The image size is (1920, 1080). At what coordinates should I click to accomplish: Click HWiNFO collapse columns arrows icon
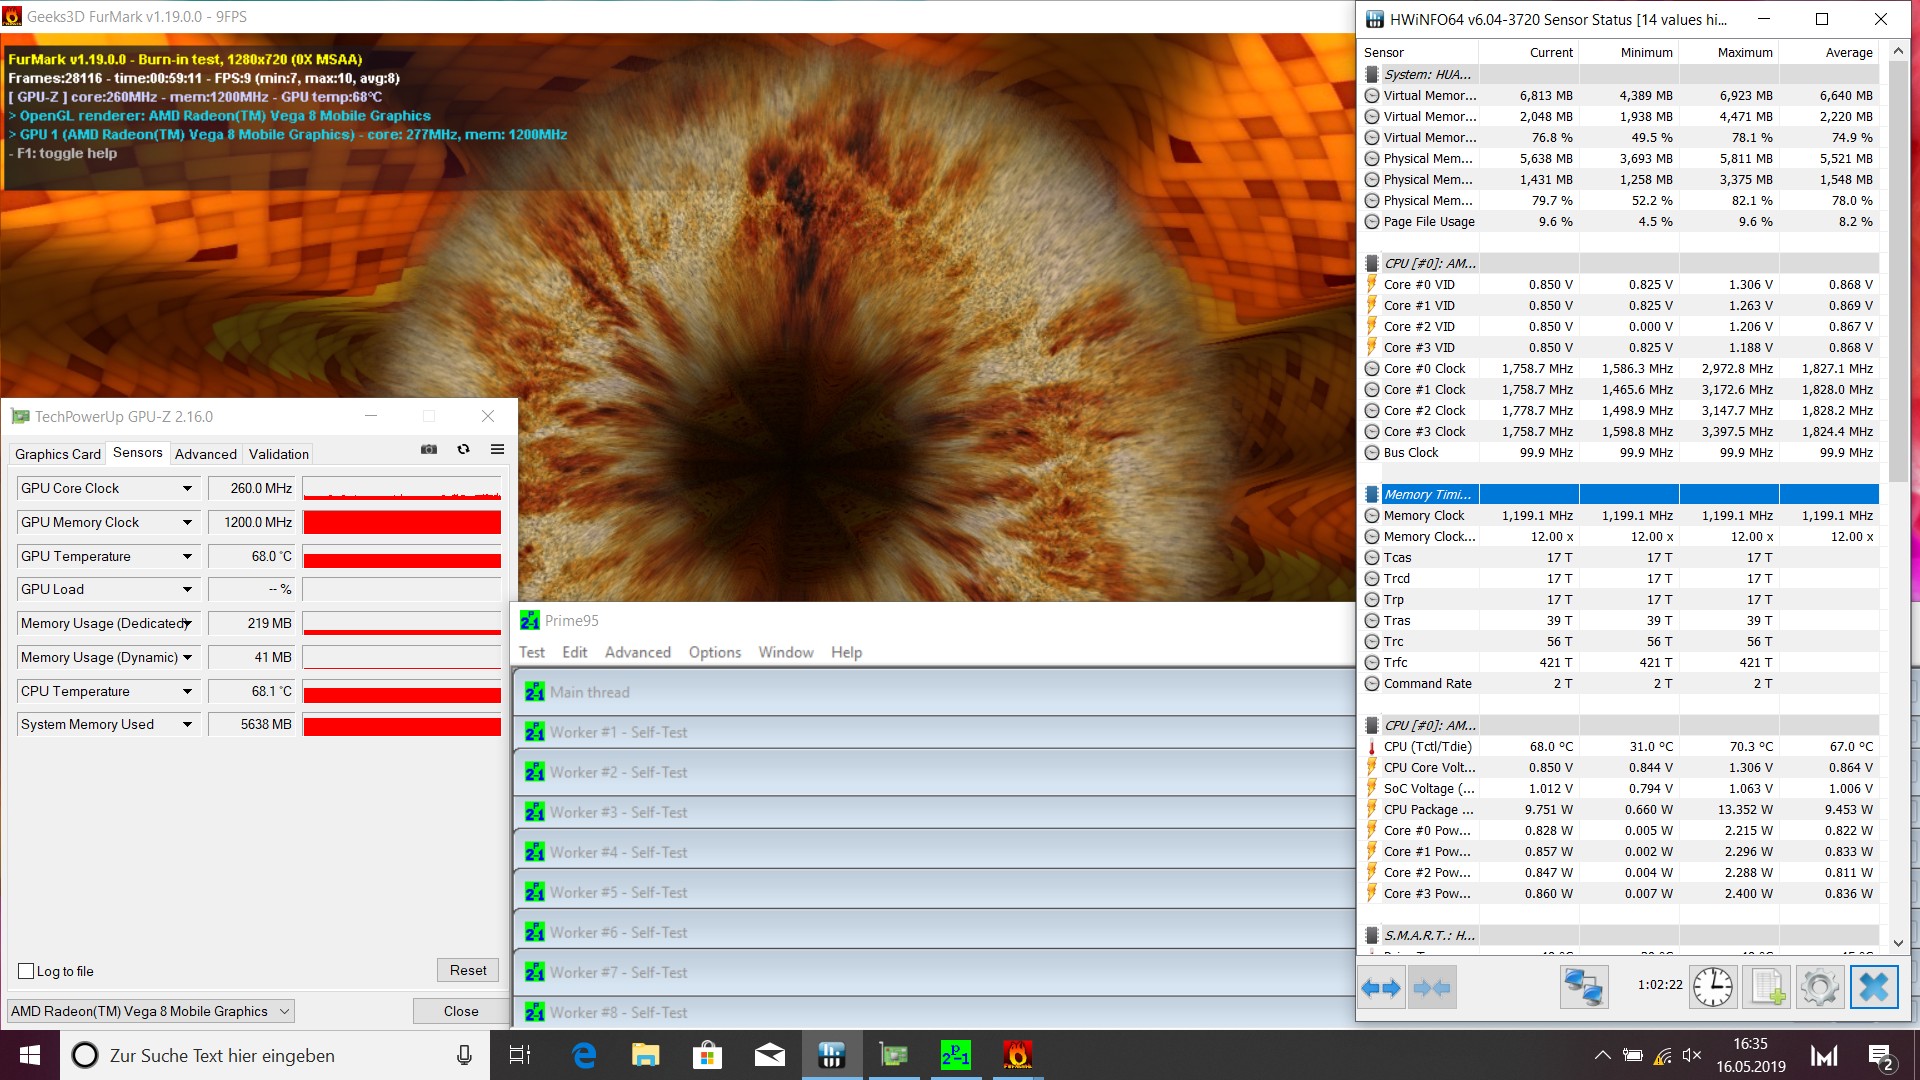1432,987
